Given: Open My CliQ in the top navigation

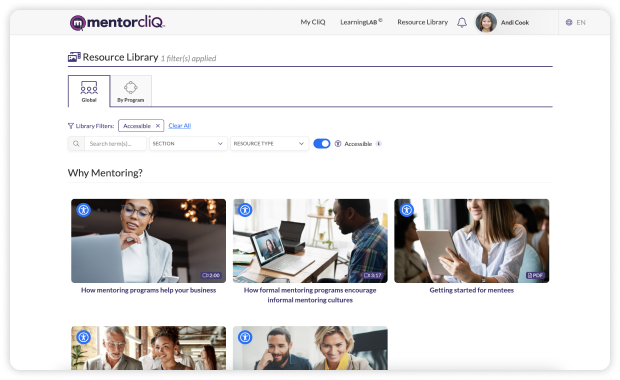Looking at the screenshot, I should (x=313, y=22).
